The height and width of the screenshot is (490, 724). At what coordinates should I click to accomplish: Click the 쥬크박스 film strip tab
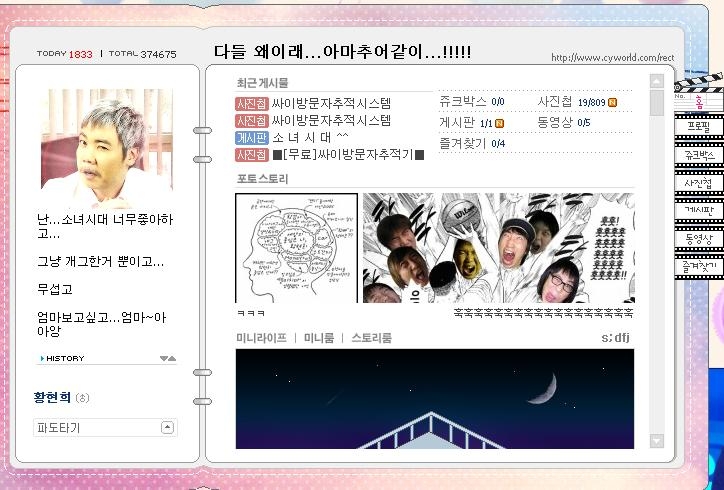pos(699,156)
